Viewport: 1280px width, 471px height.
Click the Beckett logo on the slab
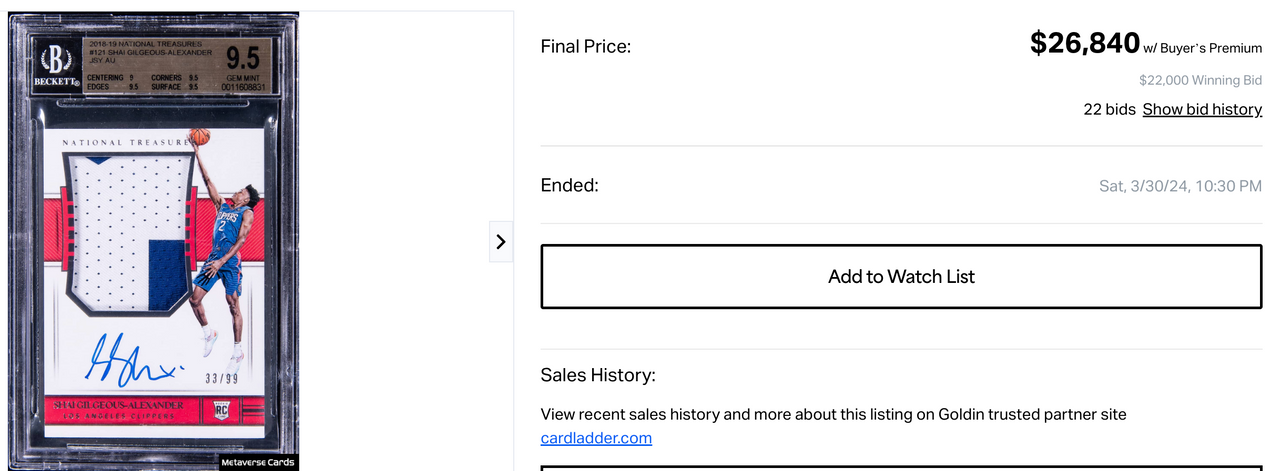(x=57, y=66)
